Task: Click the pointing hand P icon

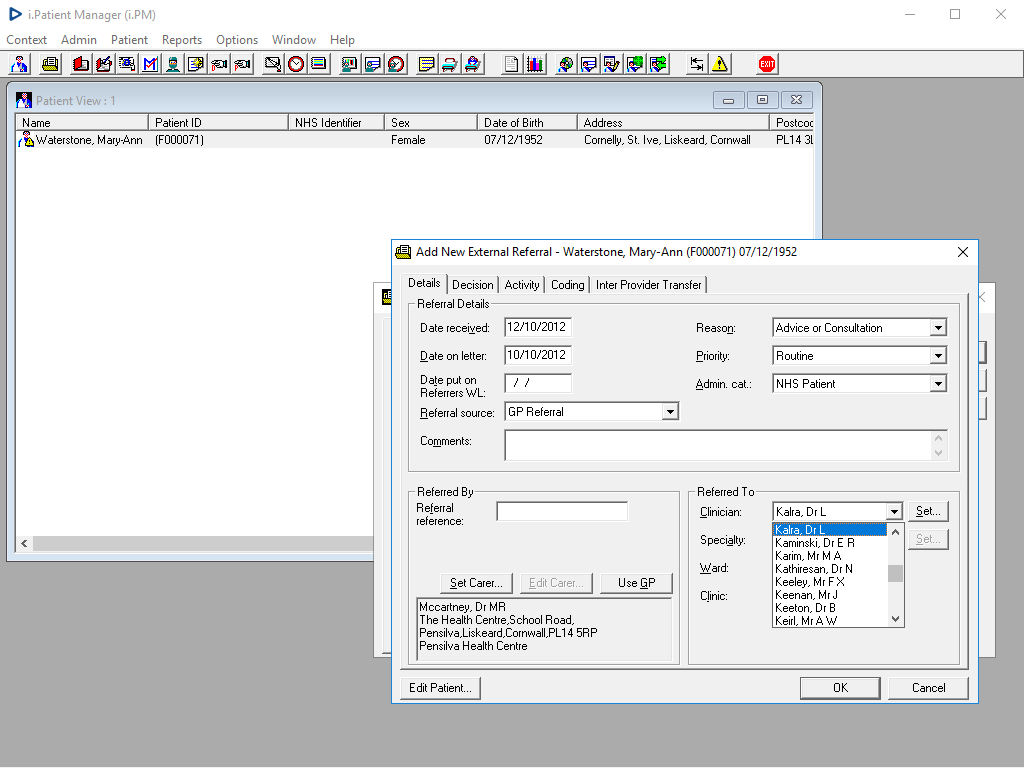Action: pyautogui.click(x=242, y=64)
